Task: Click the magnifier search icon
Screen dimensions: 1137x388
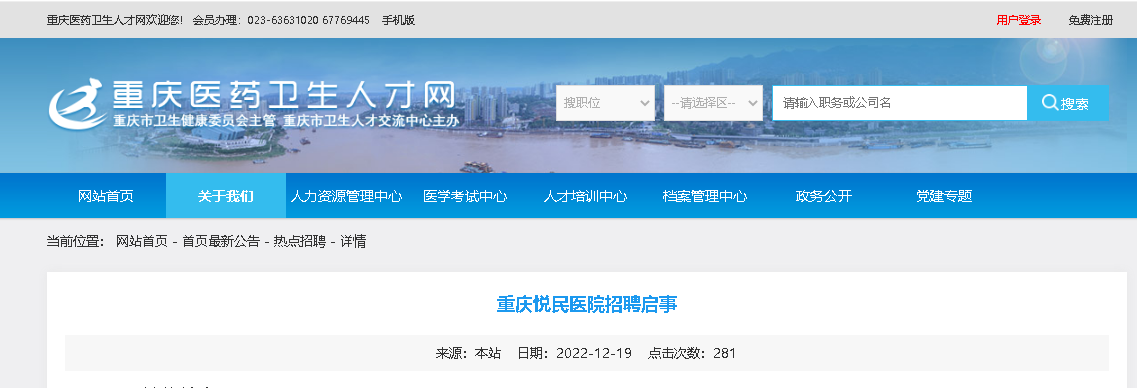Action: point(1049,103)
